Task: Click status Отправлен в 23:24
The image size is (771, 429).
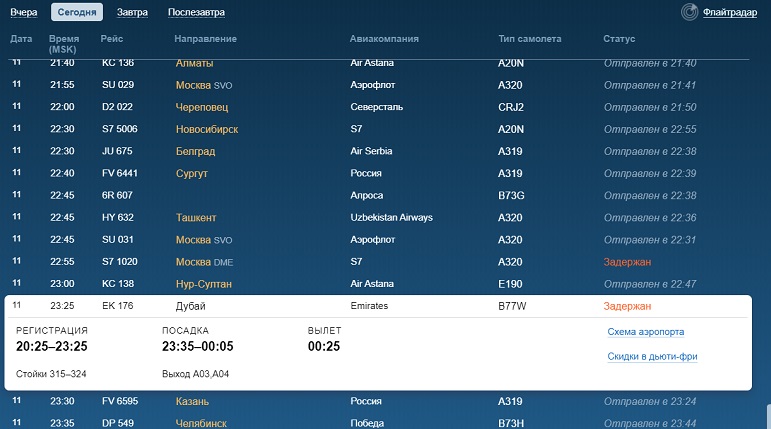Action: pos(650,401)
